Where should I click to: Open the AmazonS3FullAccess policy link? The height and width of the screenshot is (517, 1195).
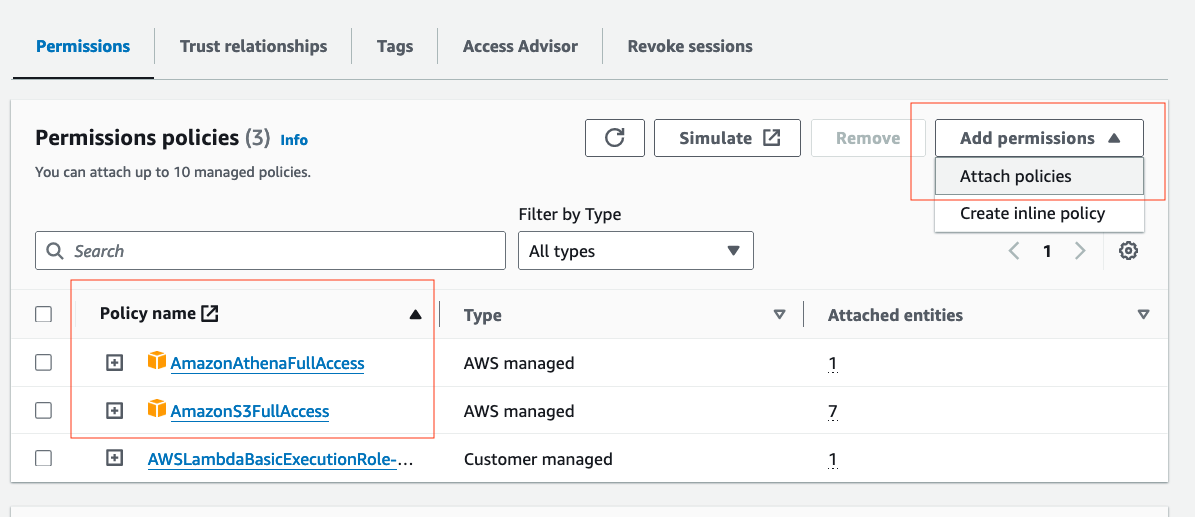pyautogui.click(x=250, y=411)
